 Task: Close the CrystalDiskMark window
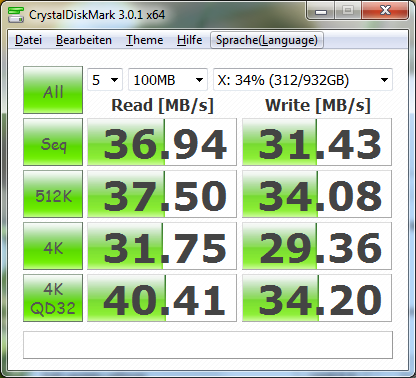[385, 11]
